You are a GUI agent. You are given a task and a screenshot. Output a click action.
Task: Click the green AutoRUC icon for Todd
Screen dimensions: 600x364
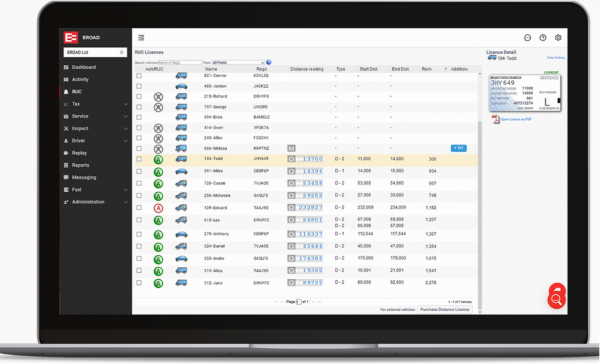coord(158,160)
